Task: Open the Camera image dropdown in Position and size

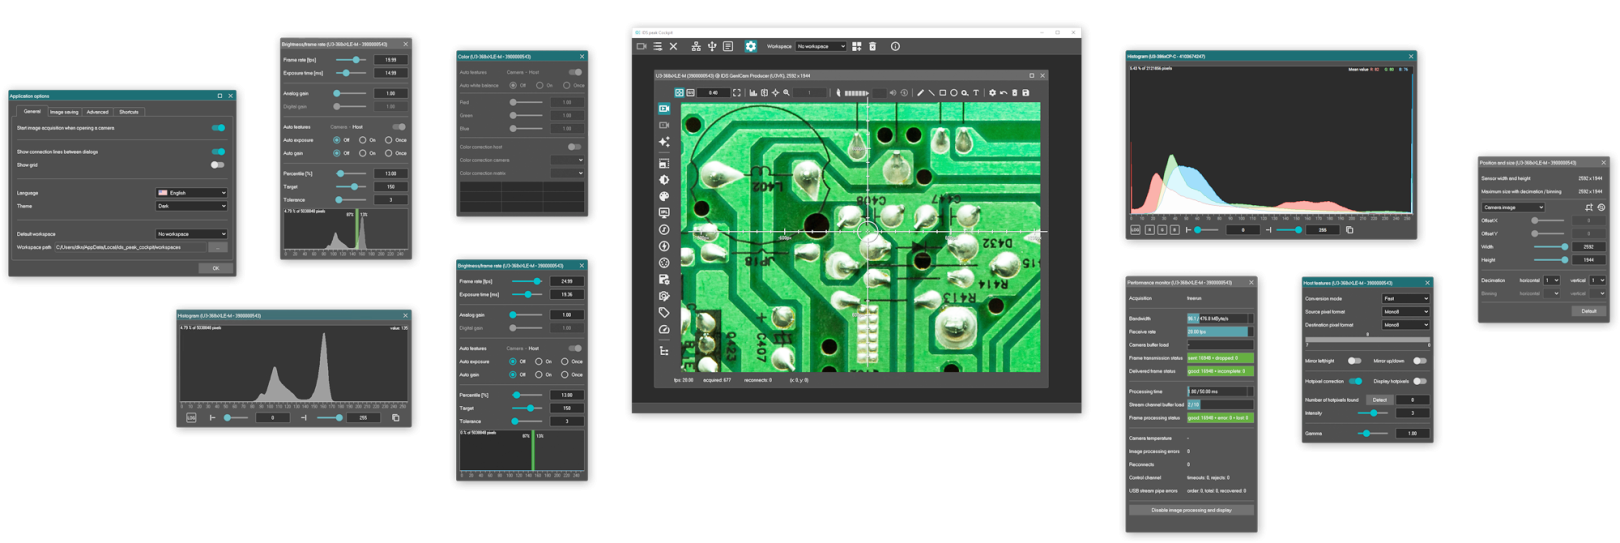Action: pyautogui.click(x=1513, y=207)
